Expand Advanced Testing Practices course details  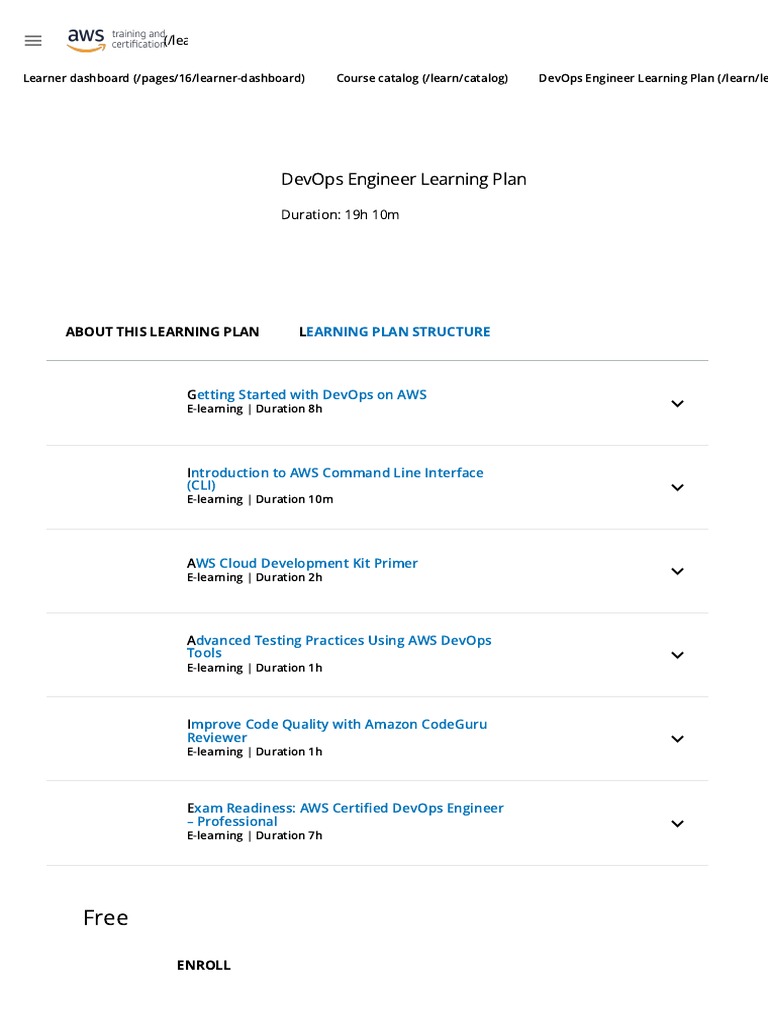(677, 656)
